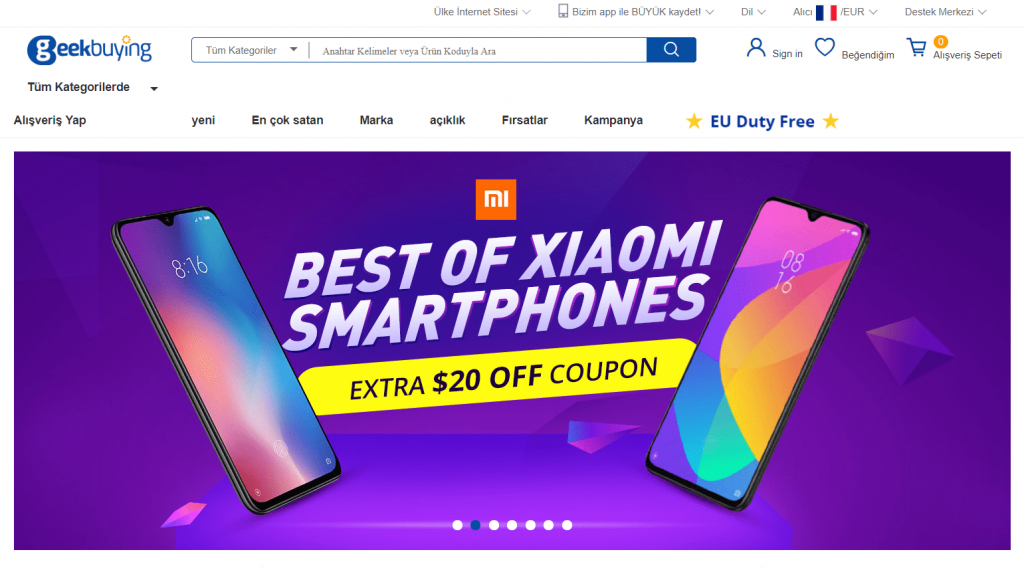Click the user account icon
Image resolution: width=1024 pixels, height=568 pixels.
click(756, 48)
